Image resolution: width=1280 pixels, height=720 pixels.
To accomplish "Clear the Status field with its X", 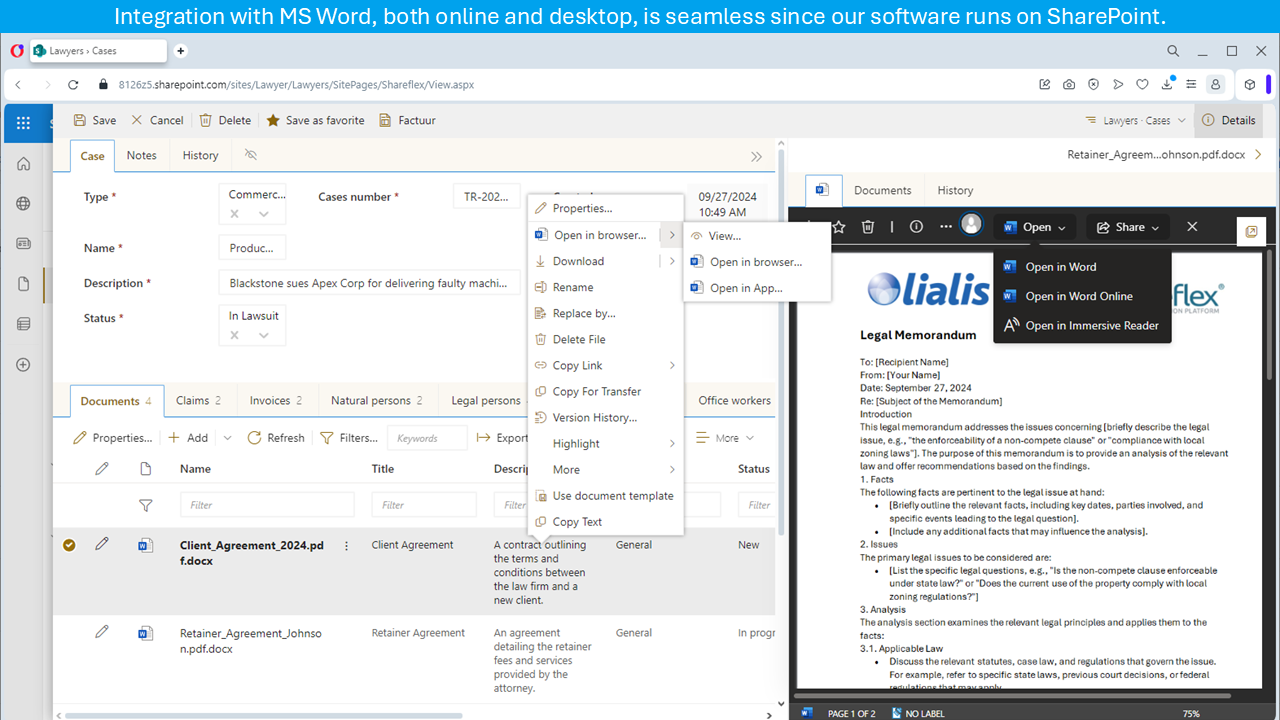I will point(234,335).
